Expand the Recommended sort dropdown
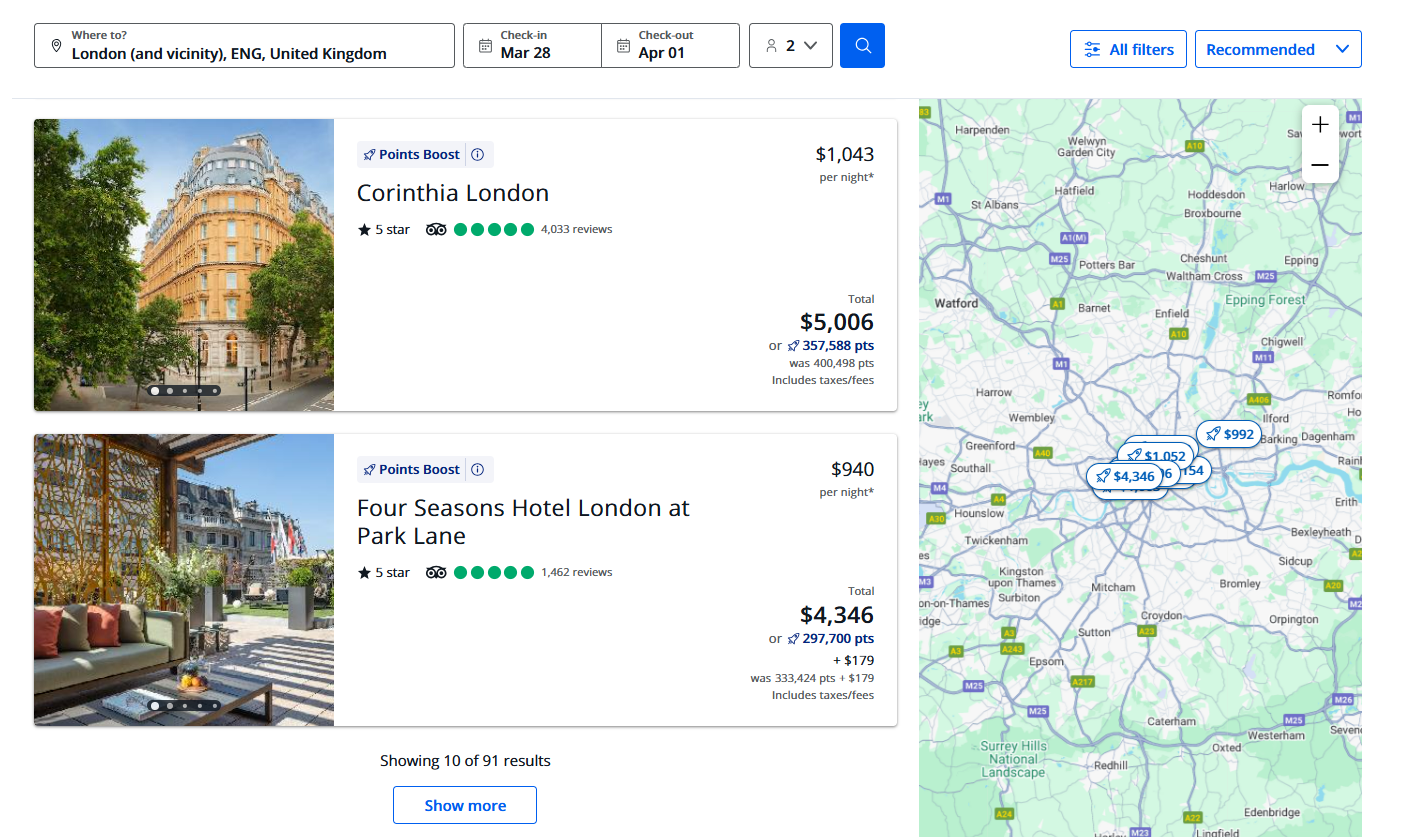1405x837 pixels. click(1277, 49)
